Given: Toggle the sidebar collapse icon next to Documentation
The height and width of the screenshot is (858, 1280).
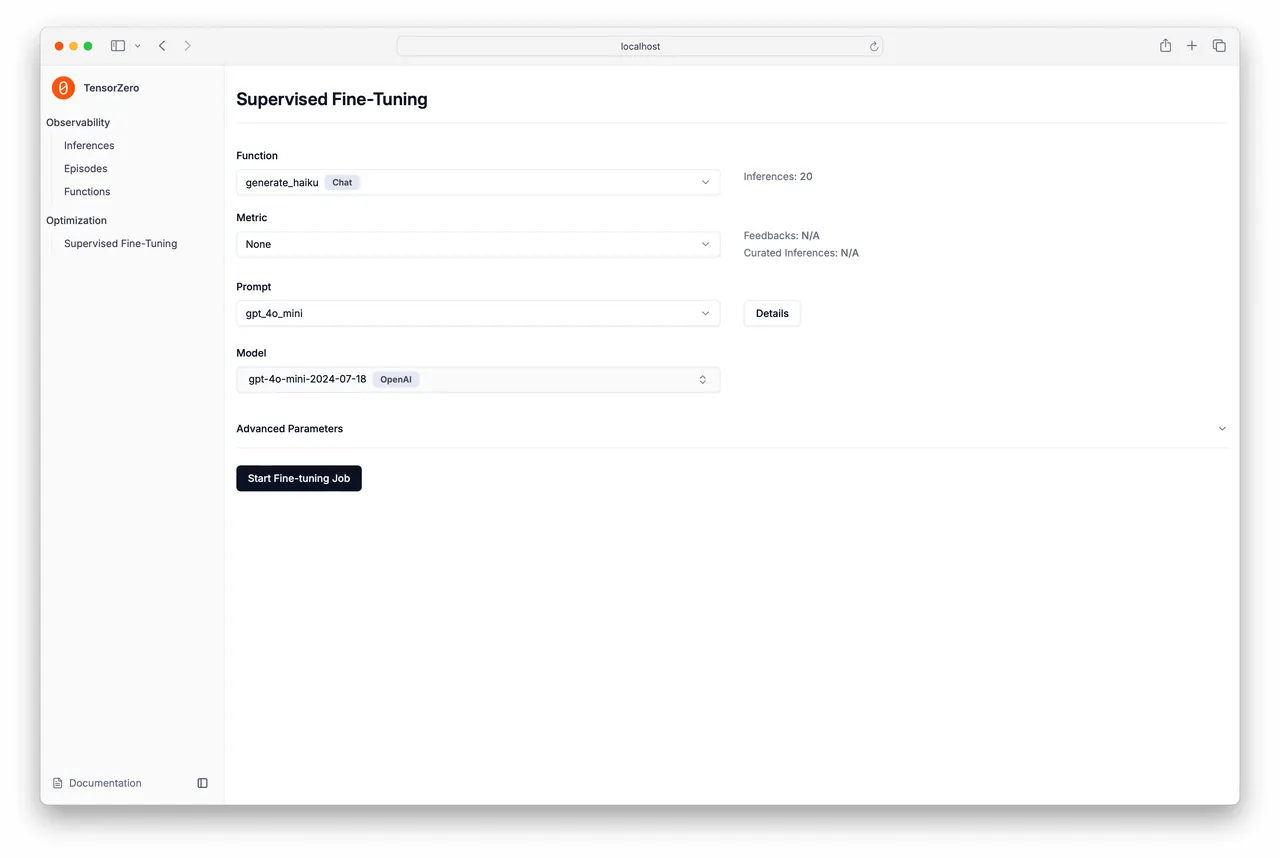Looking at the screenshot, I should coord(202,783).
